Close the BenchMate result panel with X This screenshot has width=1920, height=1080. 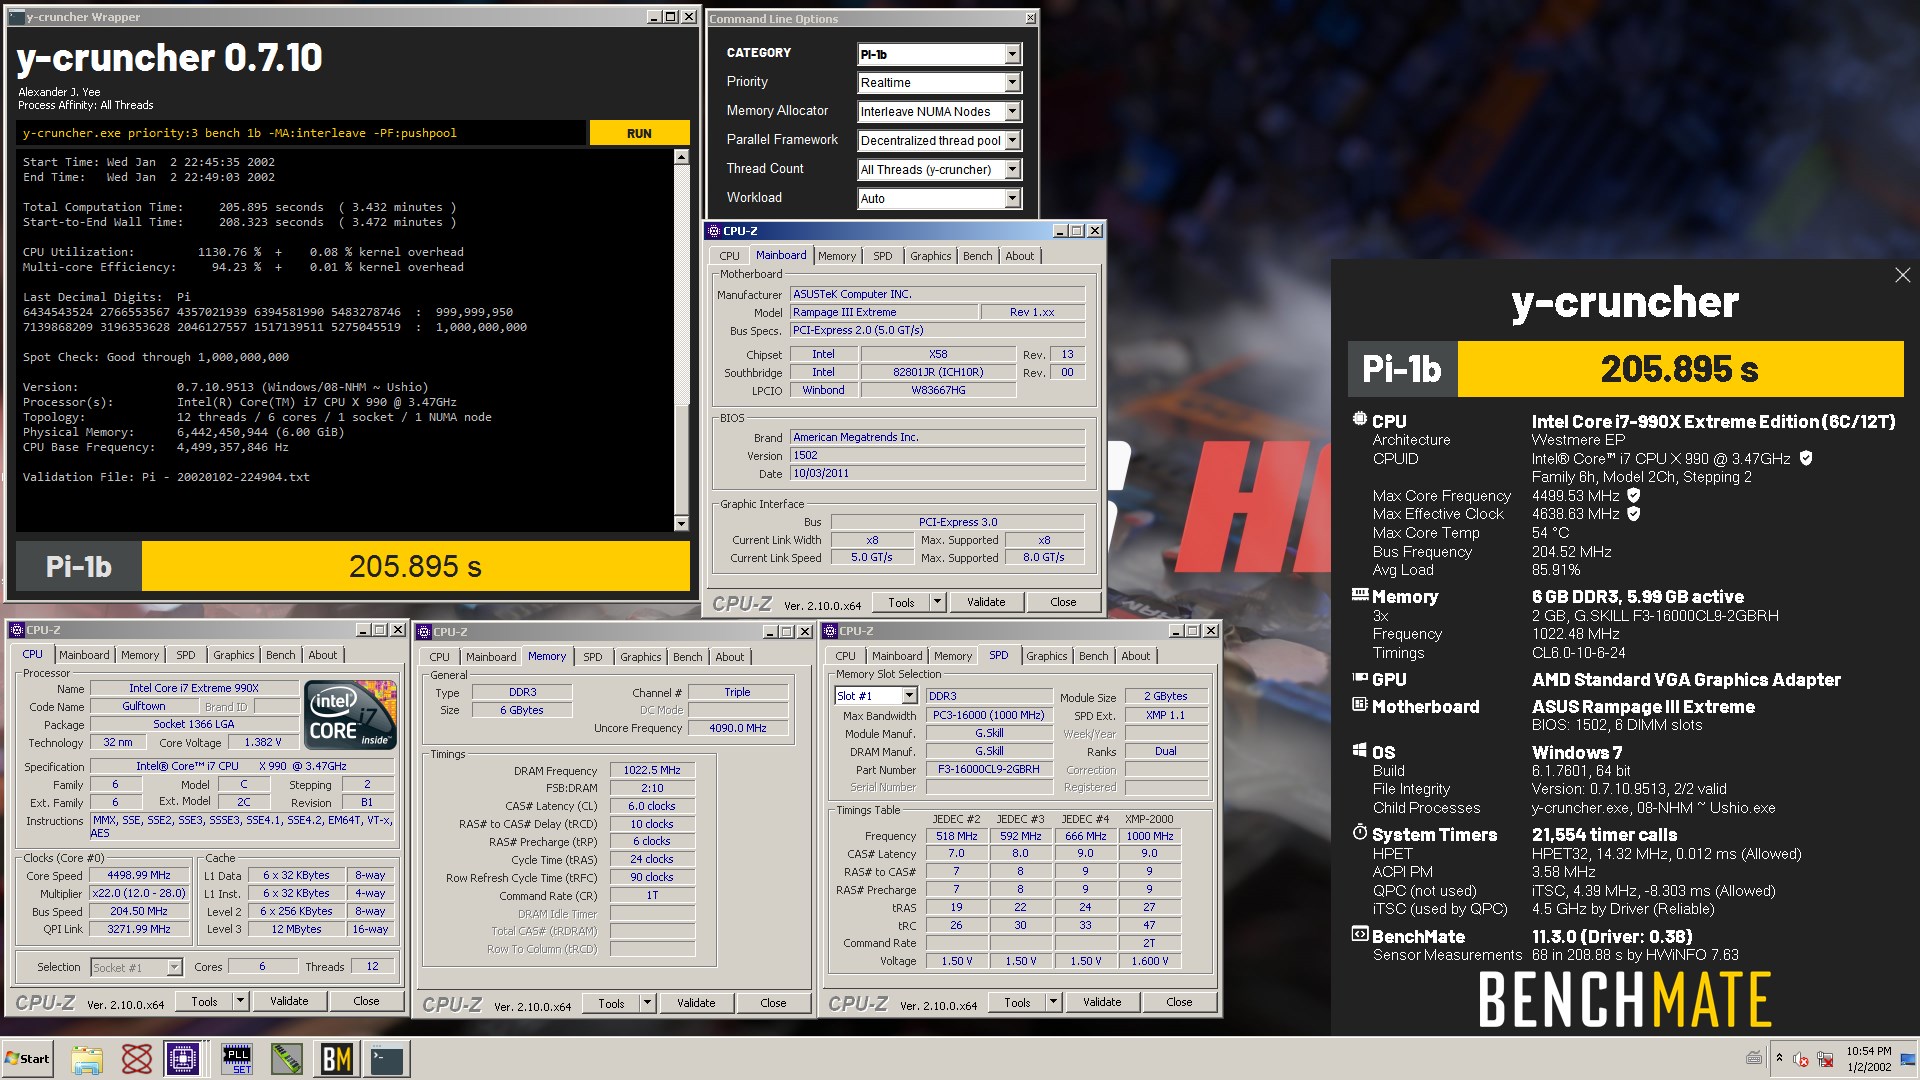pos(1902,275)
